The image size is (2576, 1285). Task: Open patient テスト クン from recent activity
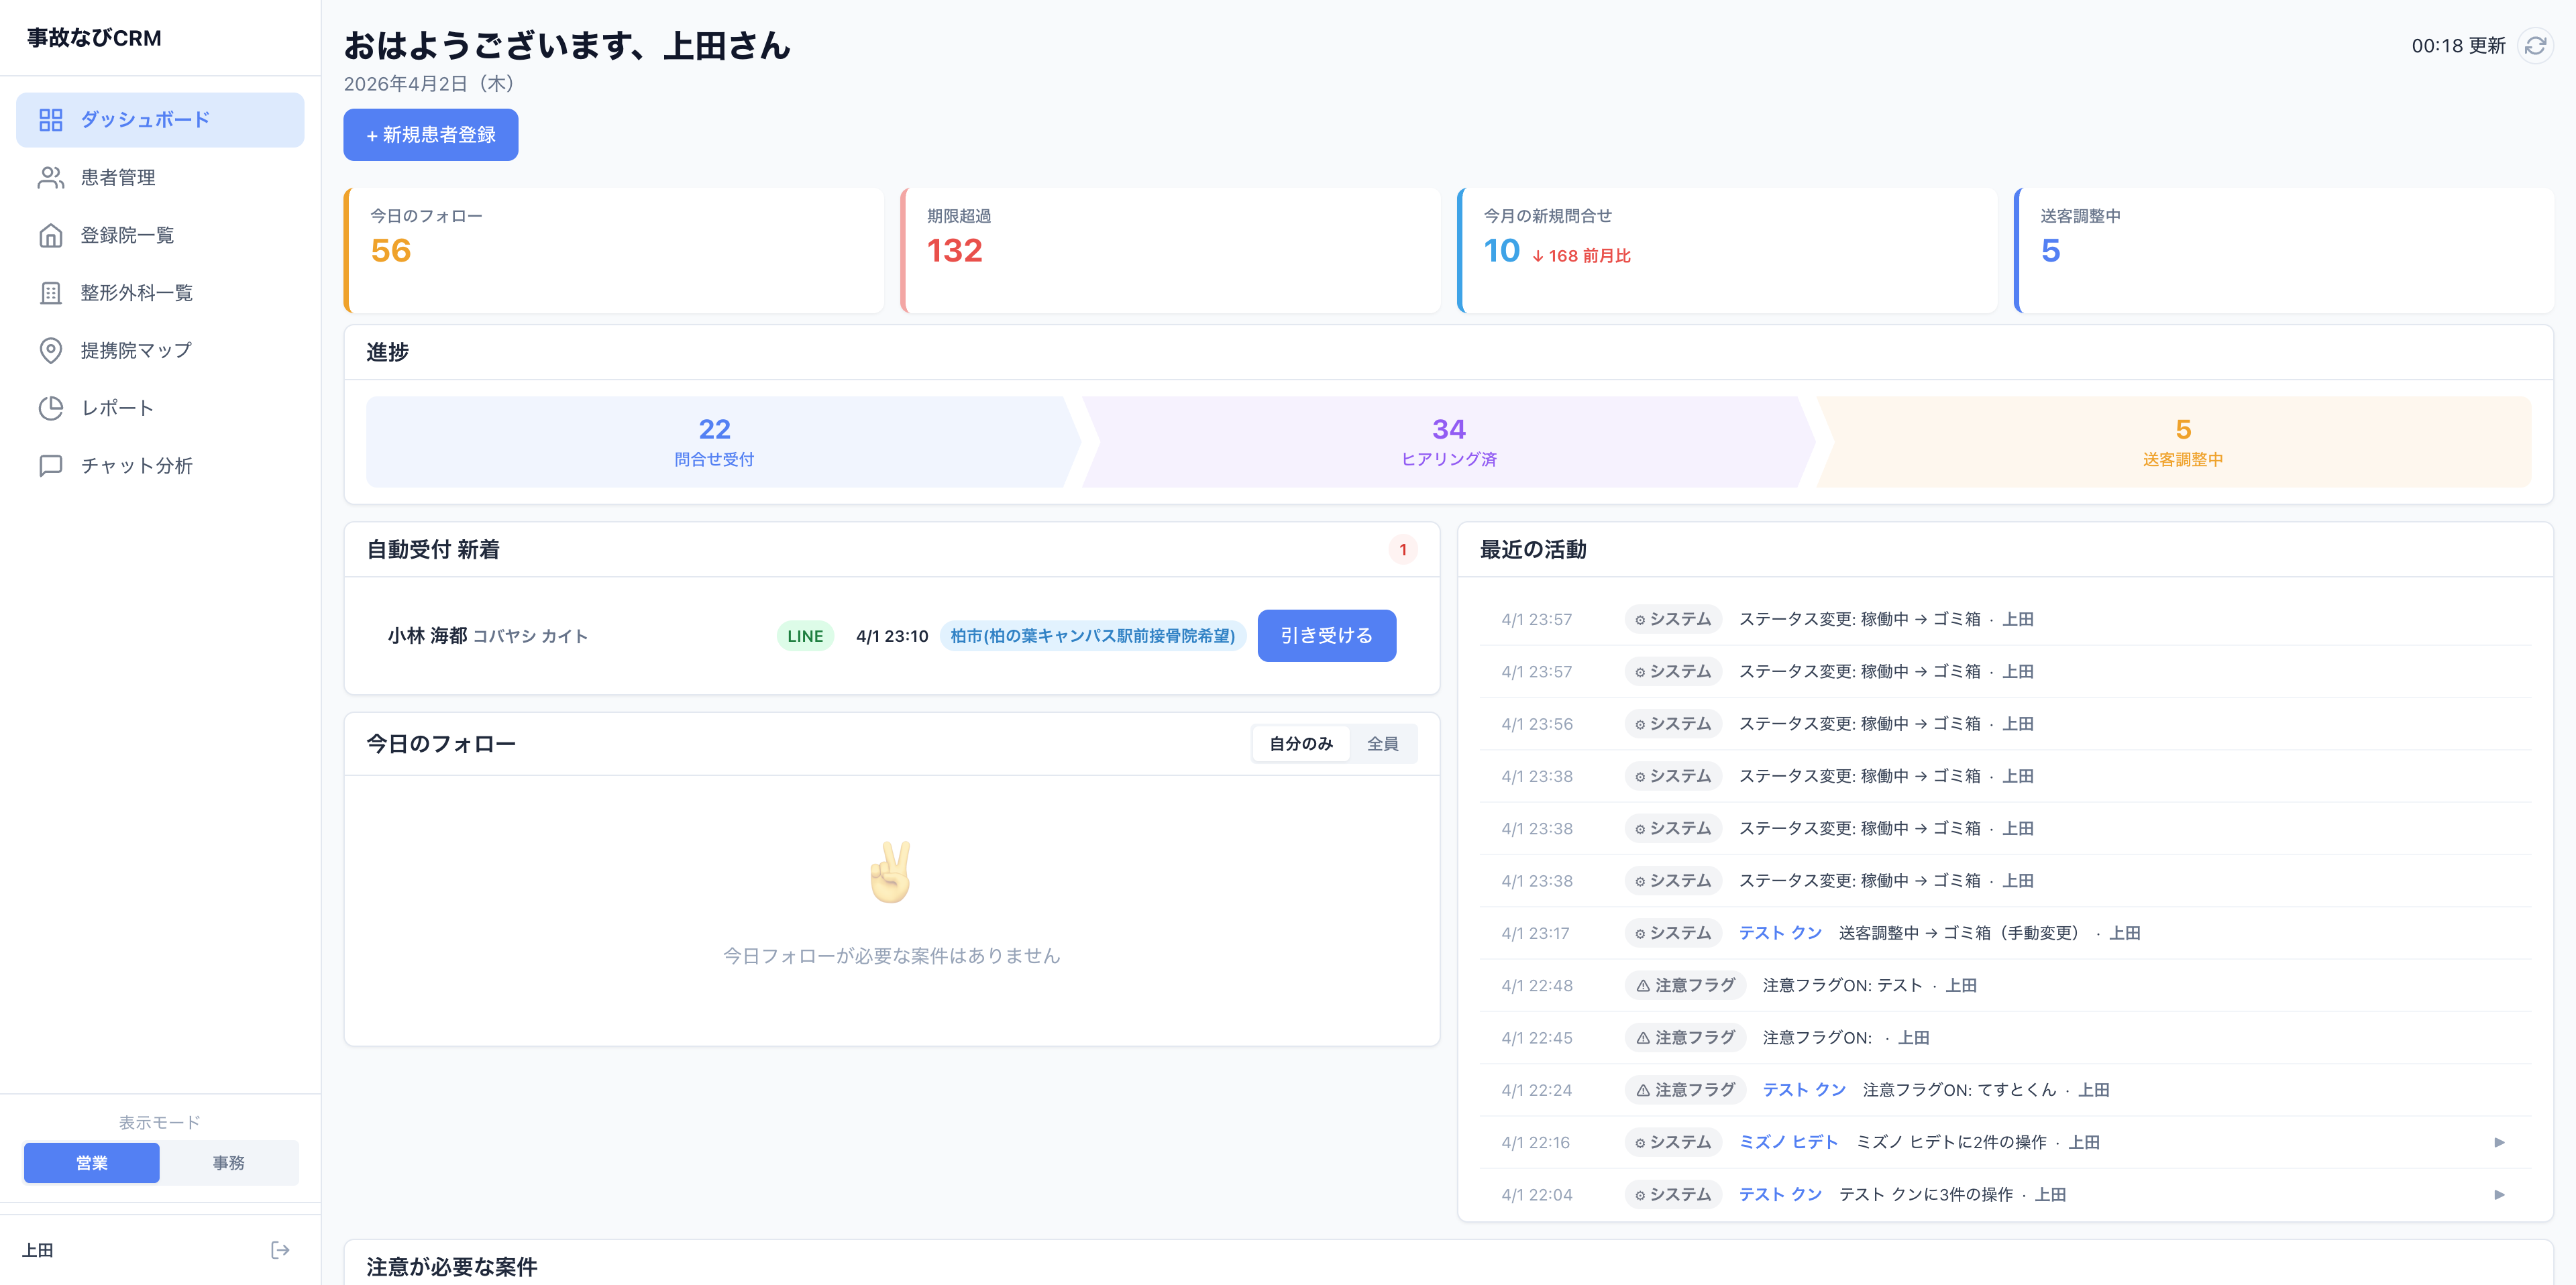pyautogui.click(x=1780, y=932)
